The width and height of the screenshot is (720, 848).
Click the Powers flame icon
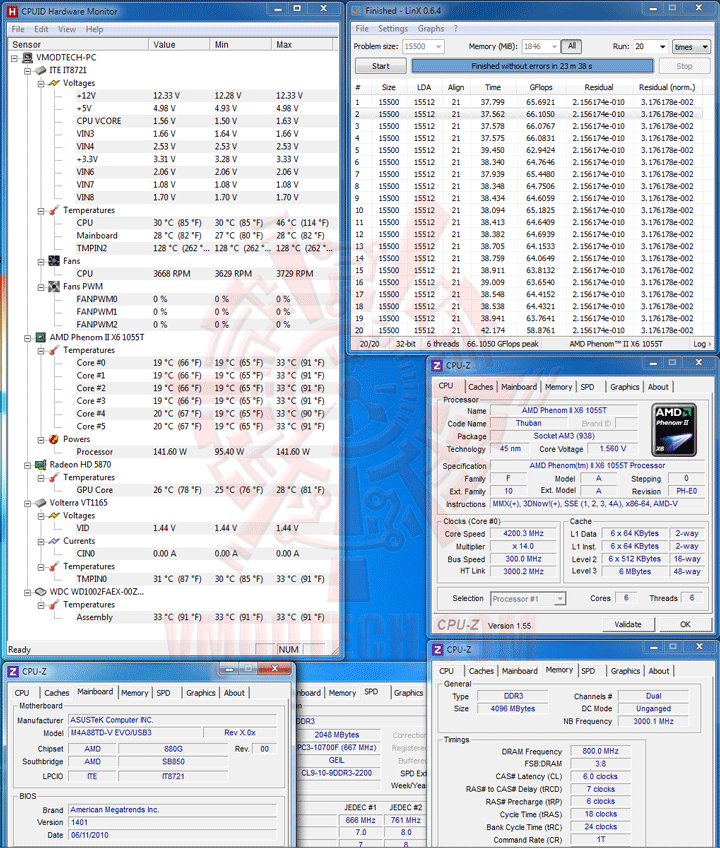coord(54,439)
